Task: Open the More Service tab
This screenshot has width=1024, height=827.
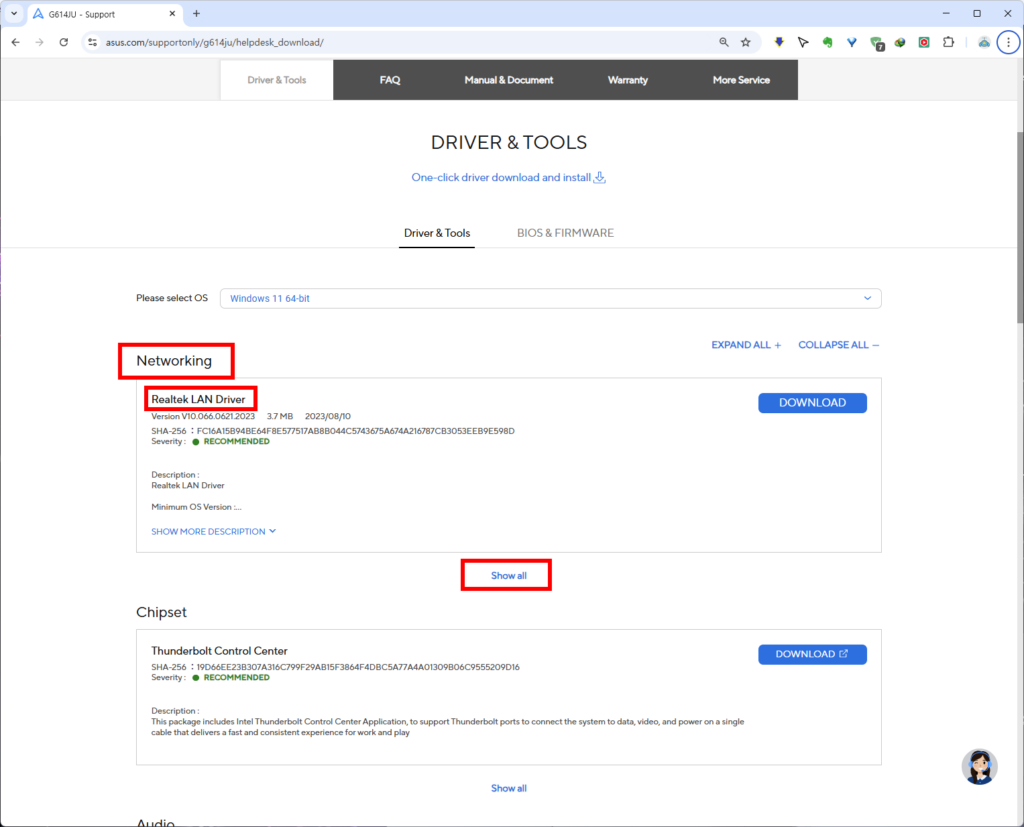Action: click(741, 80)
